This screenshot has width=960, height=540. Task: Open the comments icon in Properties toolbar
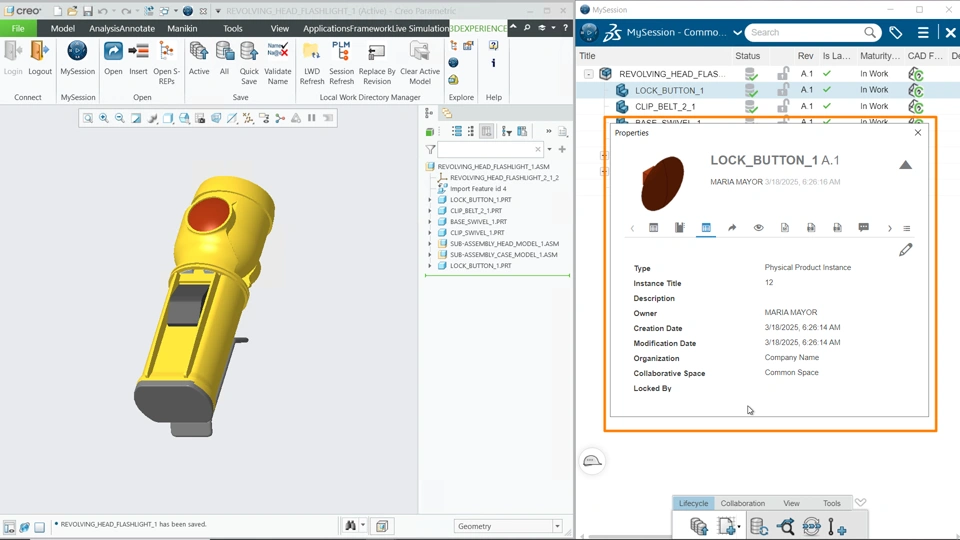click(x=863, y=228)
